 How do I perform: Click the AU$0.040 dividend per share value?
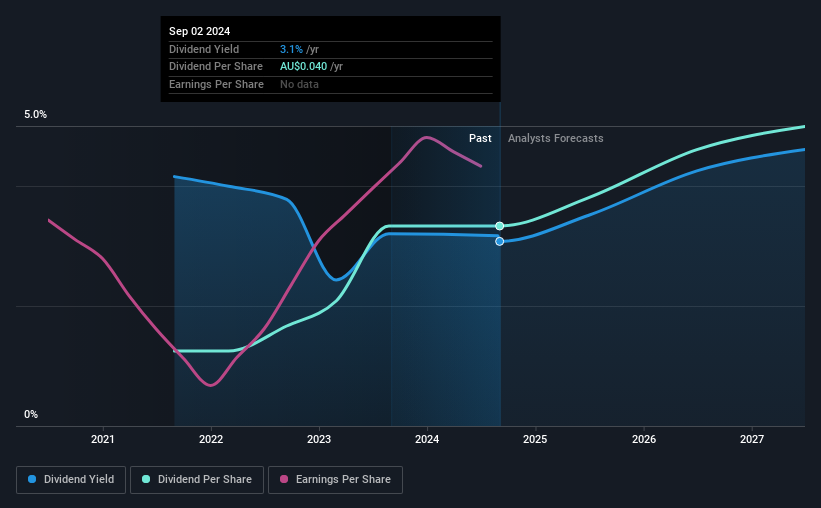point(303,67)
